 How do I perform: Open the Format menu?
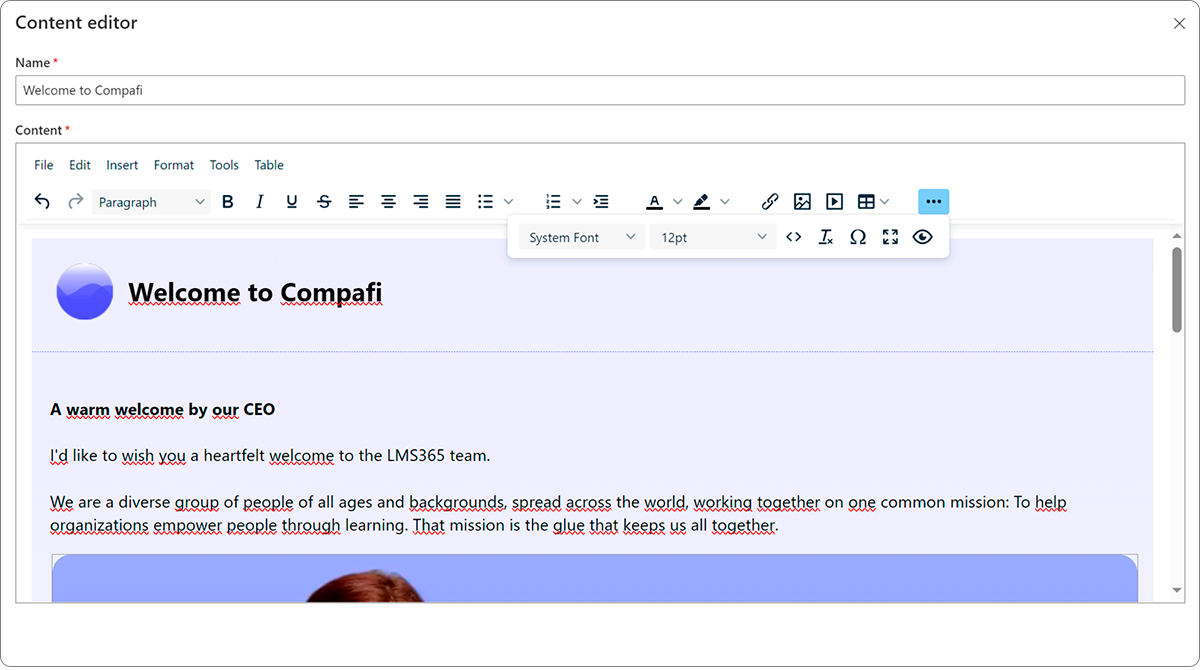[x=174, y=165]
